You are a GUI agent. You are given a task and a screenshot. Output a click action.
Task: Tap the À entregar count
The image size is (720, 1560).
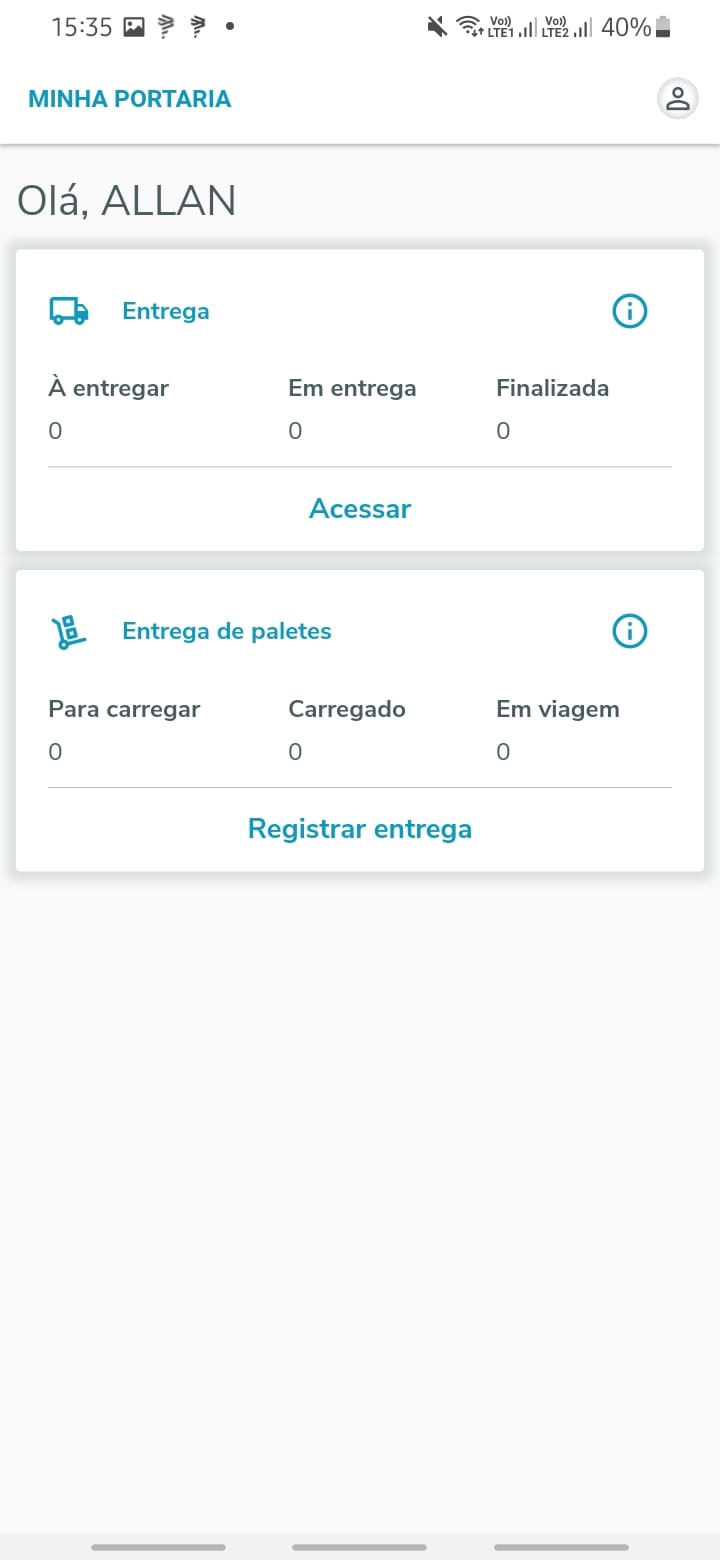[x=55, y=431]
